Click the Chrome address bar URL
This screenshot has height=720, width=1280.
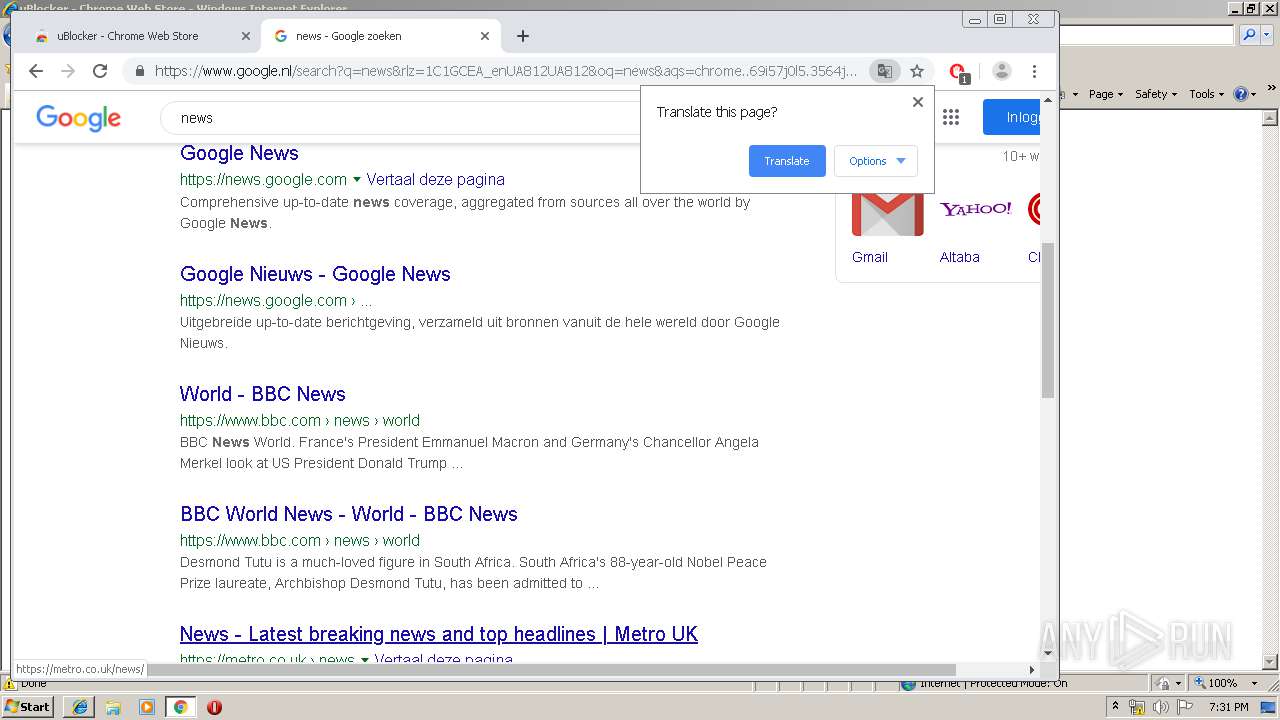pos(506,71)
